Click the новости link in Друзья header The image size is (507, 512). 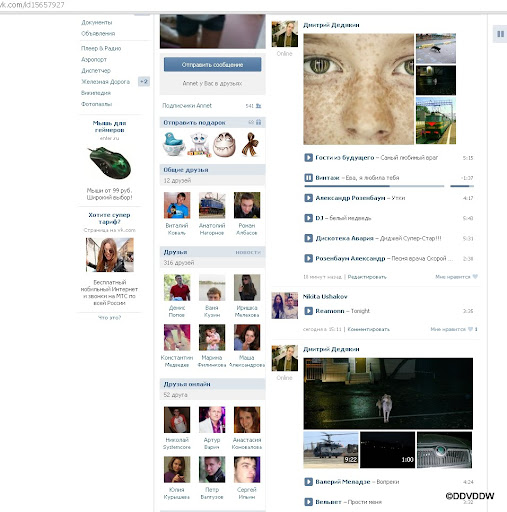coord(248,252)
